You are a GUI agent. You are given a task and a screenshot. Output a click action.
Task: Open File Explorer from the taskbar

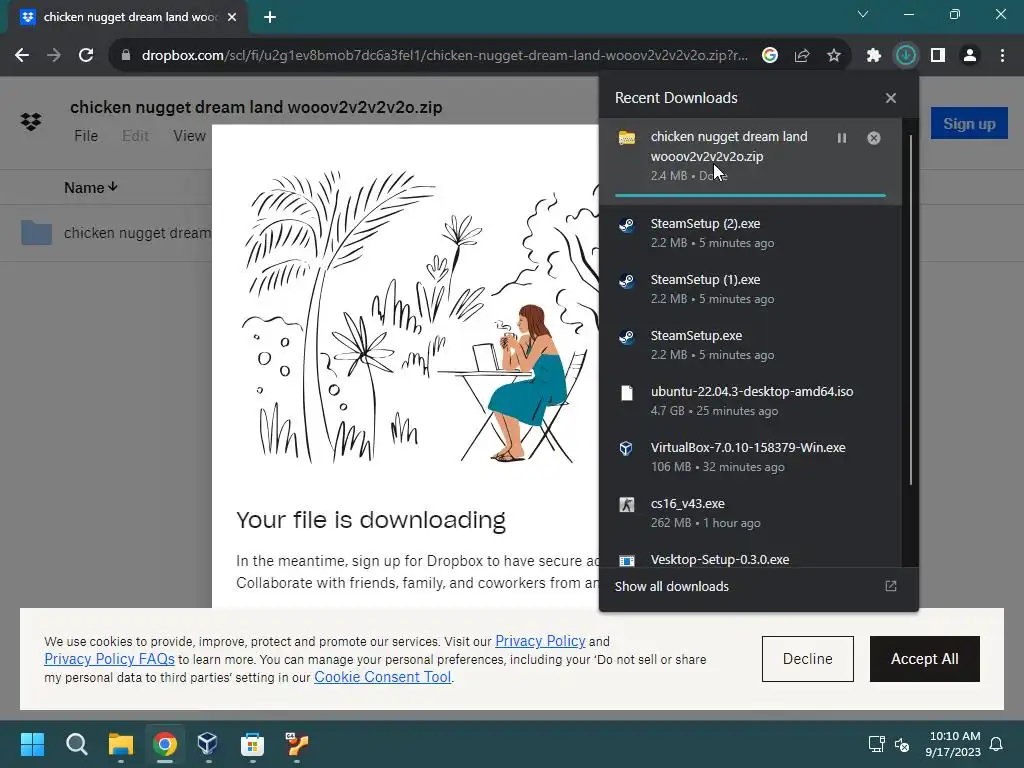tap(121, 744)
